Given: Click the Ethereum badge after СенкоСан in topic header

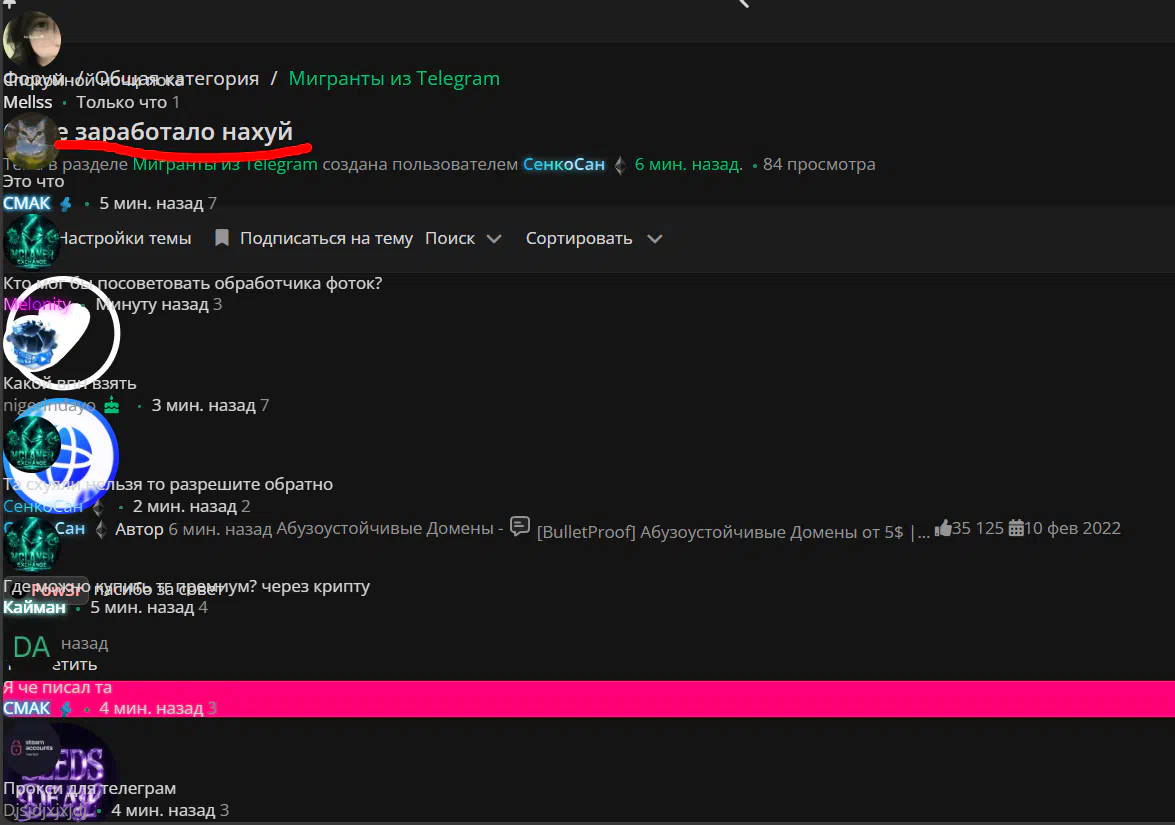Looking at the screenshot, I should pyautogui.click(x=619, y=165).
